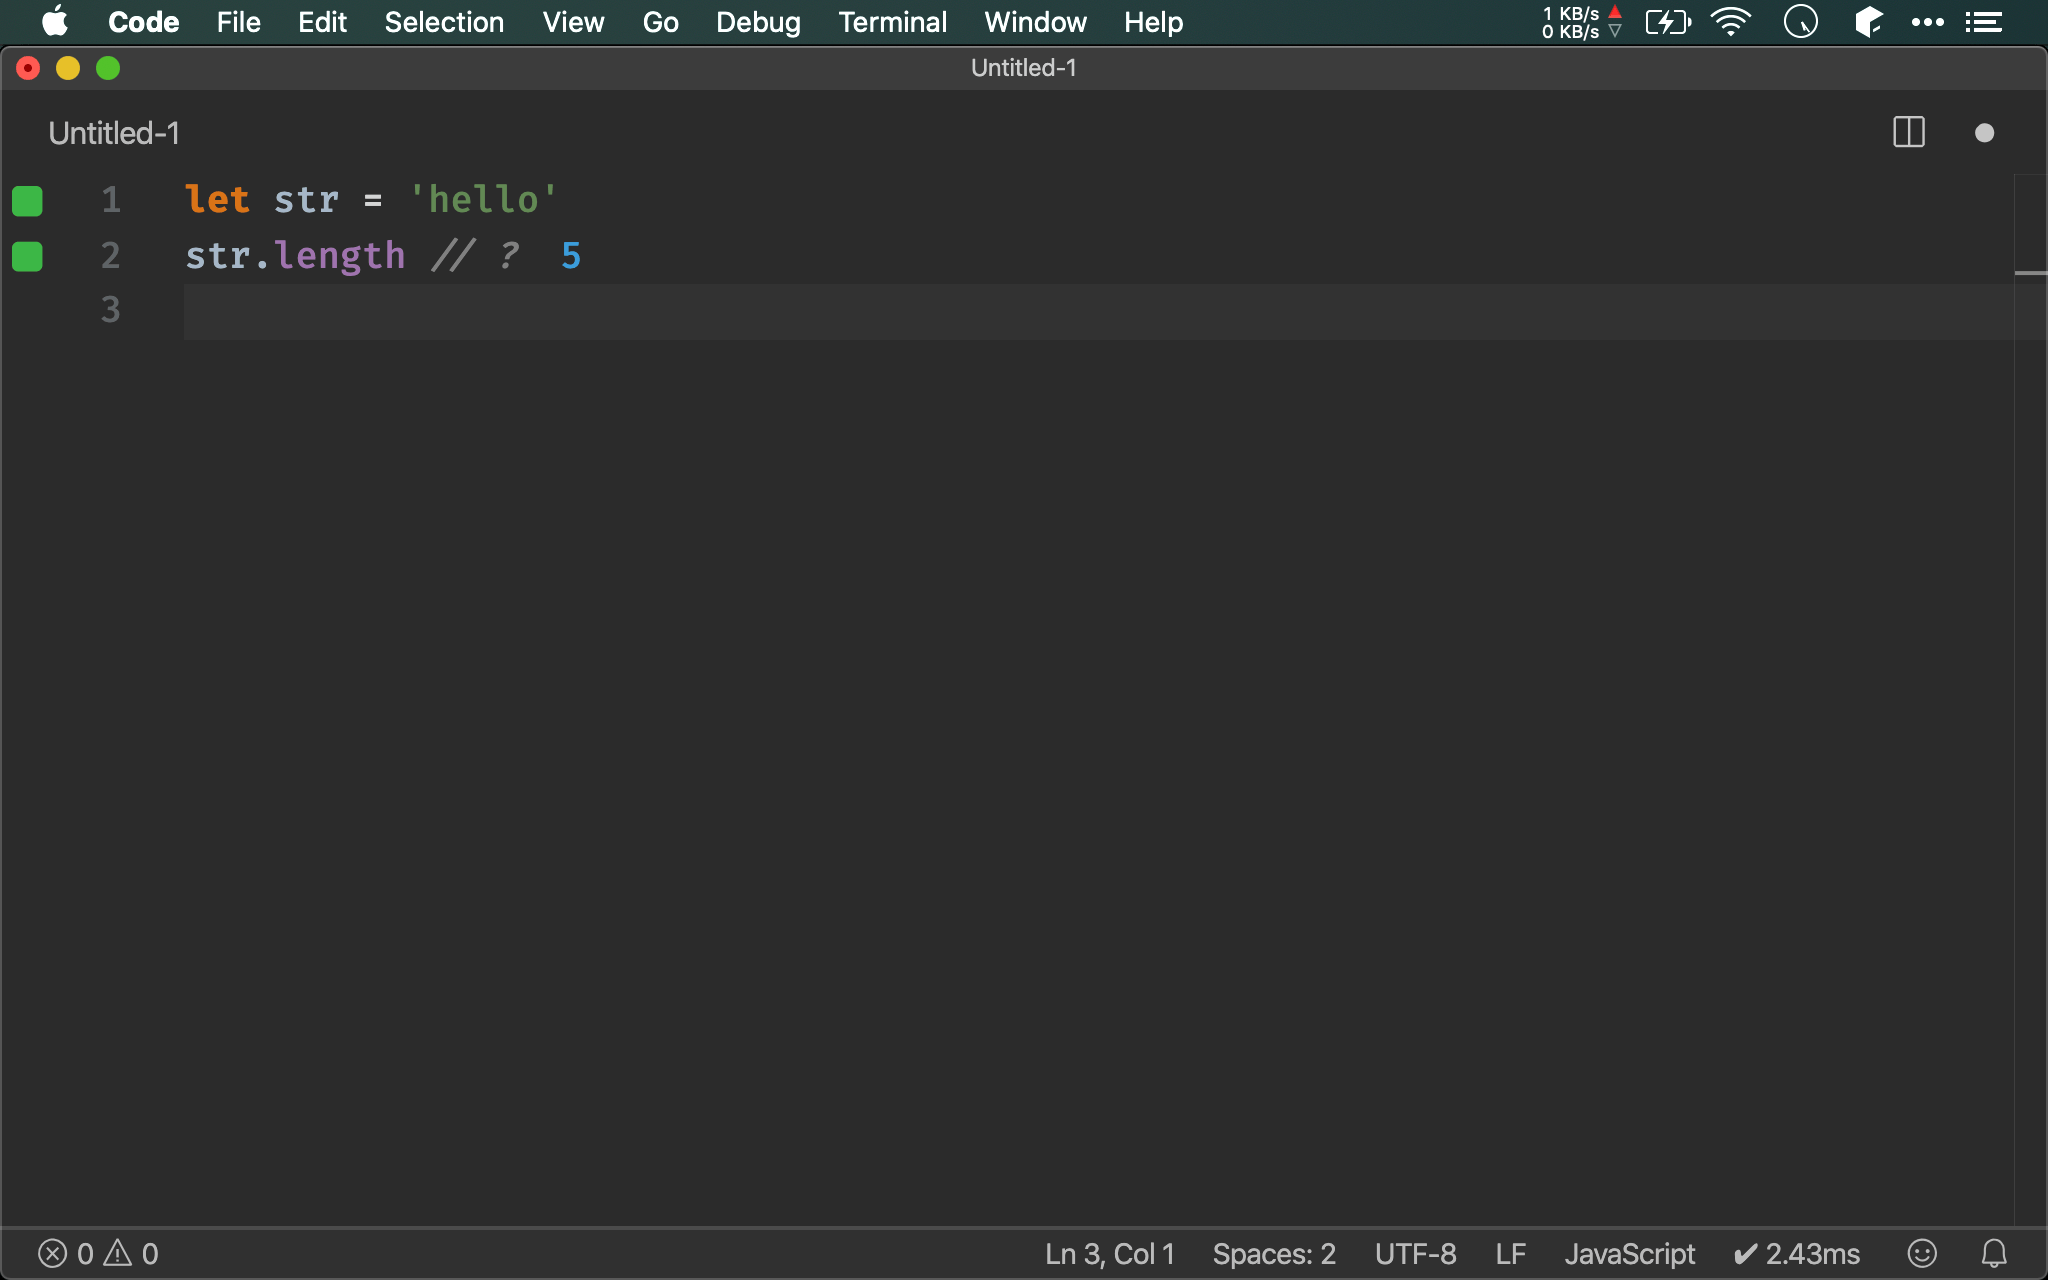Click the green coverage indicator on line 2
This screenshot has width=2048, height=1280.
27,257
